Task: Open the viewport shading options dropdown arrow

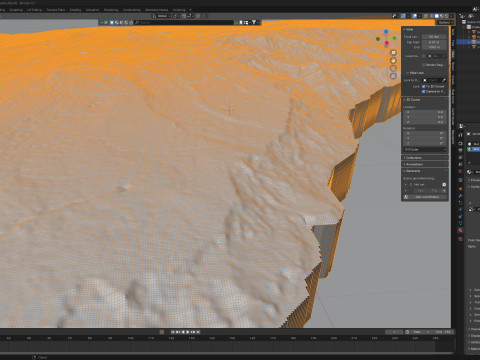Action: point(452,16)
